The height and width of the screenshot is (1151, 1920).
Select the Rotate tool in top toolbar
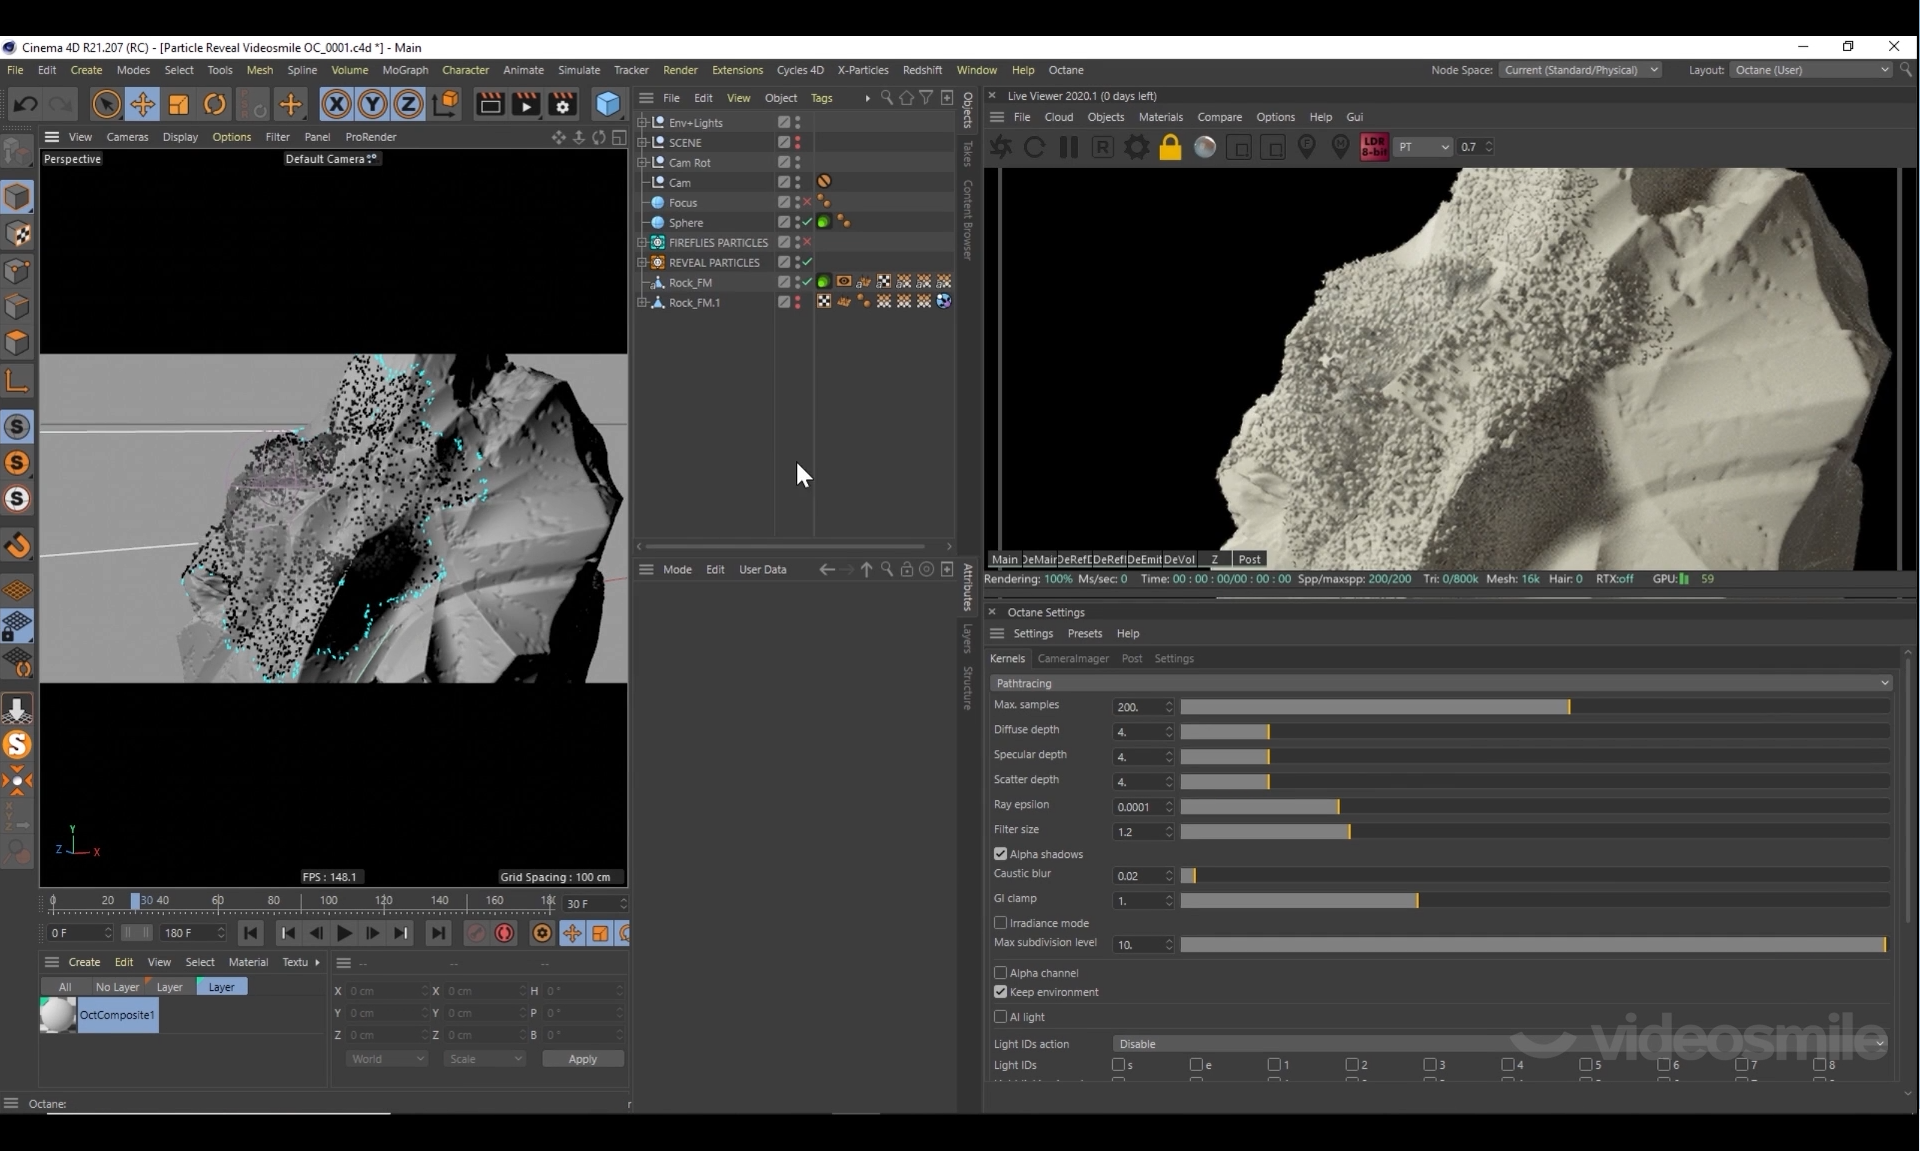click(214, 104)
